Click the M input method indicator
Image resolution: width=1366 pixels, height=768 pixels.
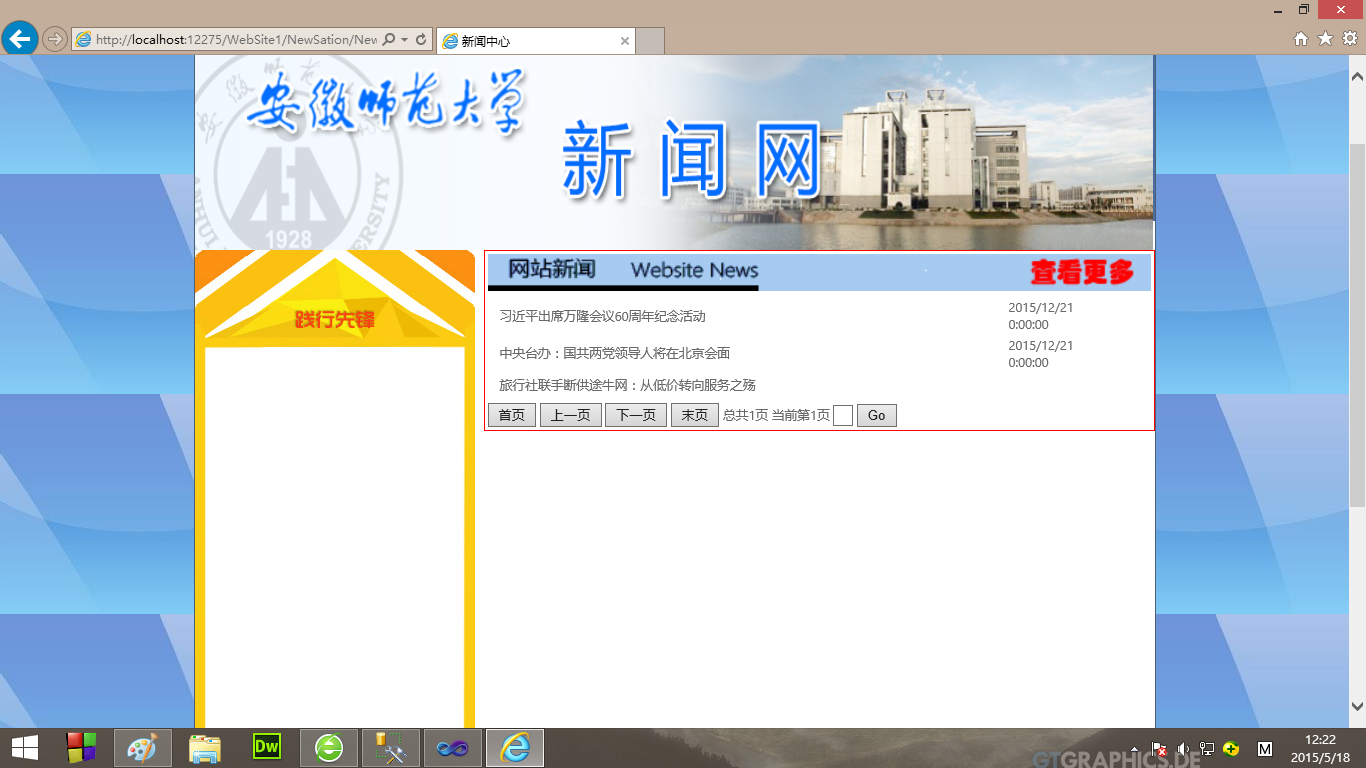click(x=1264, y=749)
